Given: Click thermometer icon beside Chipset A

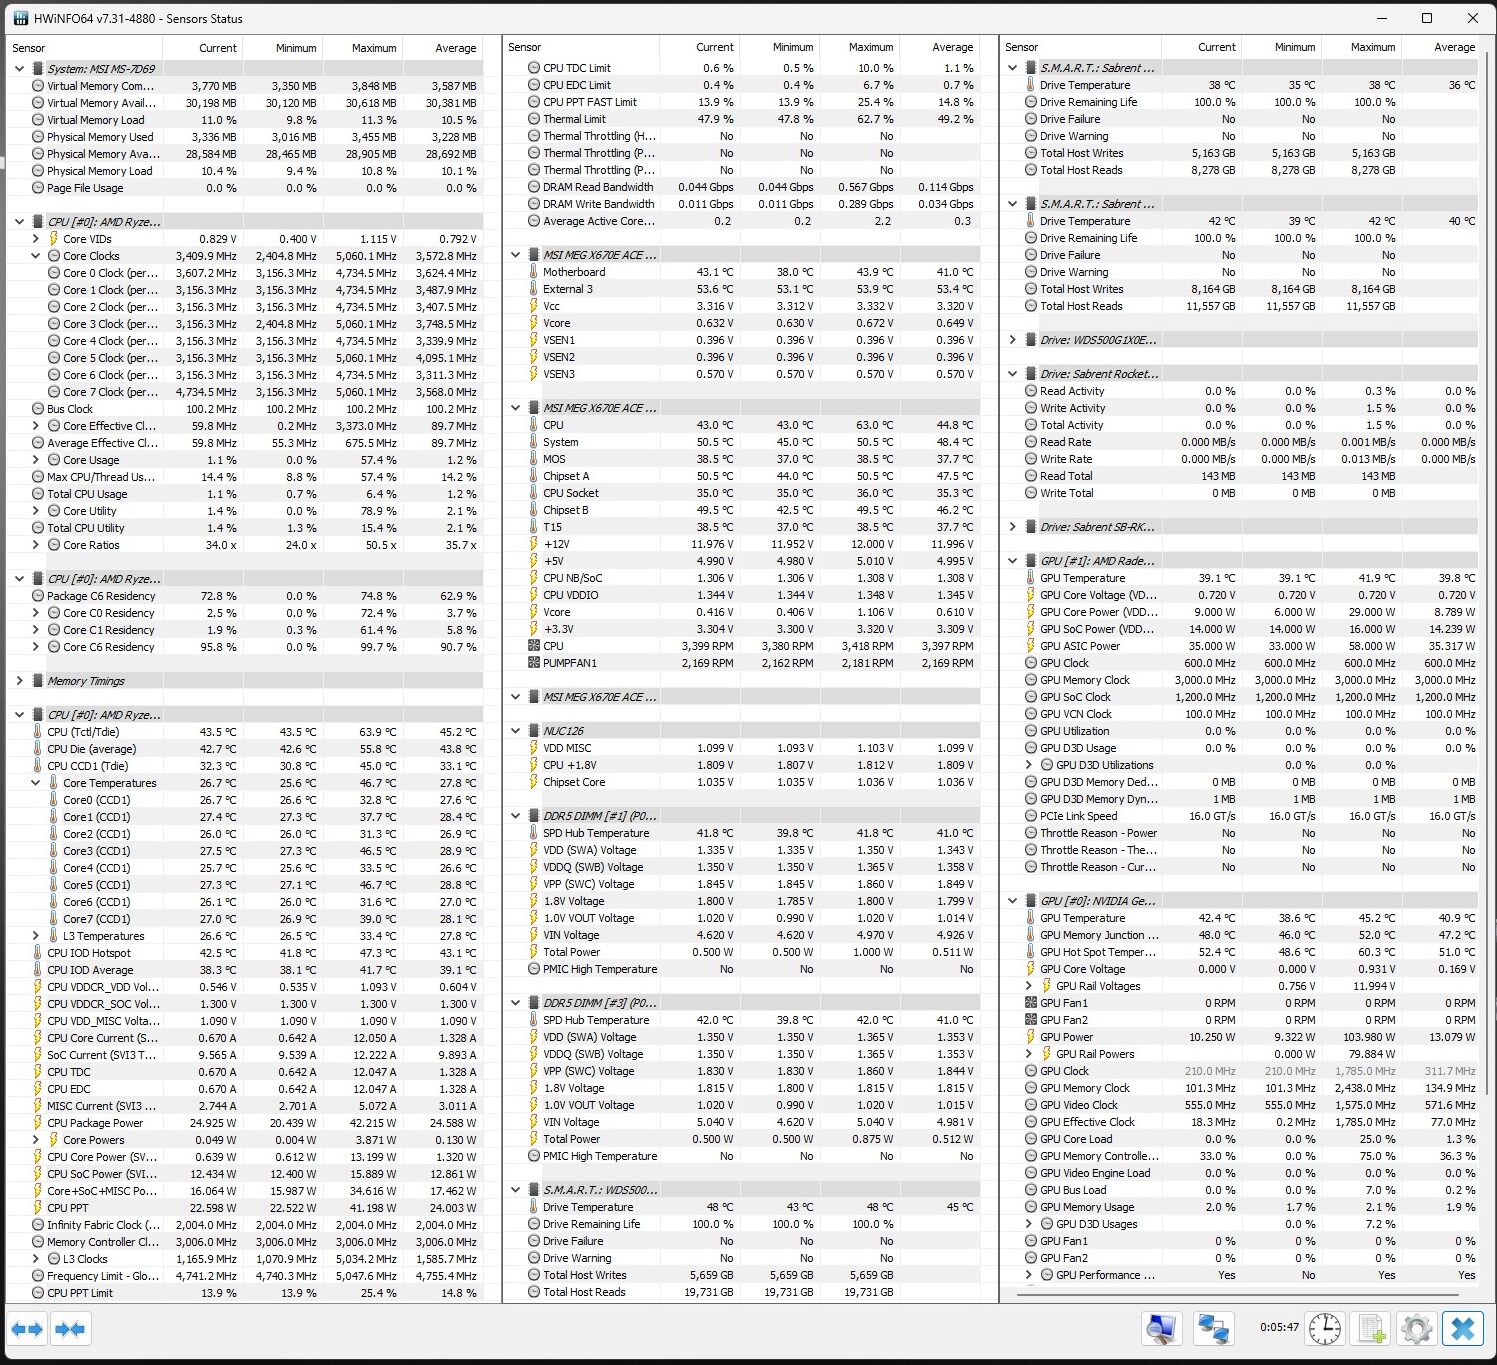Looking at the screenshot, I should pyautogui.click(x=533, y=476).
